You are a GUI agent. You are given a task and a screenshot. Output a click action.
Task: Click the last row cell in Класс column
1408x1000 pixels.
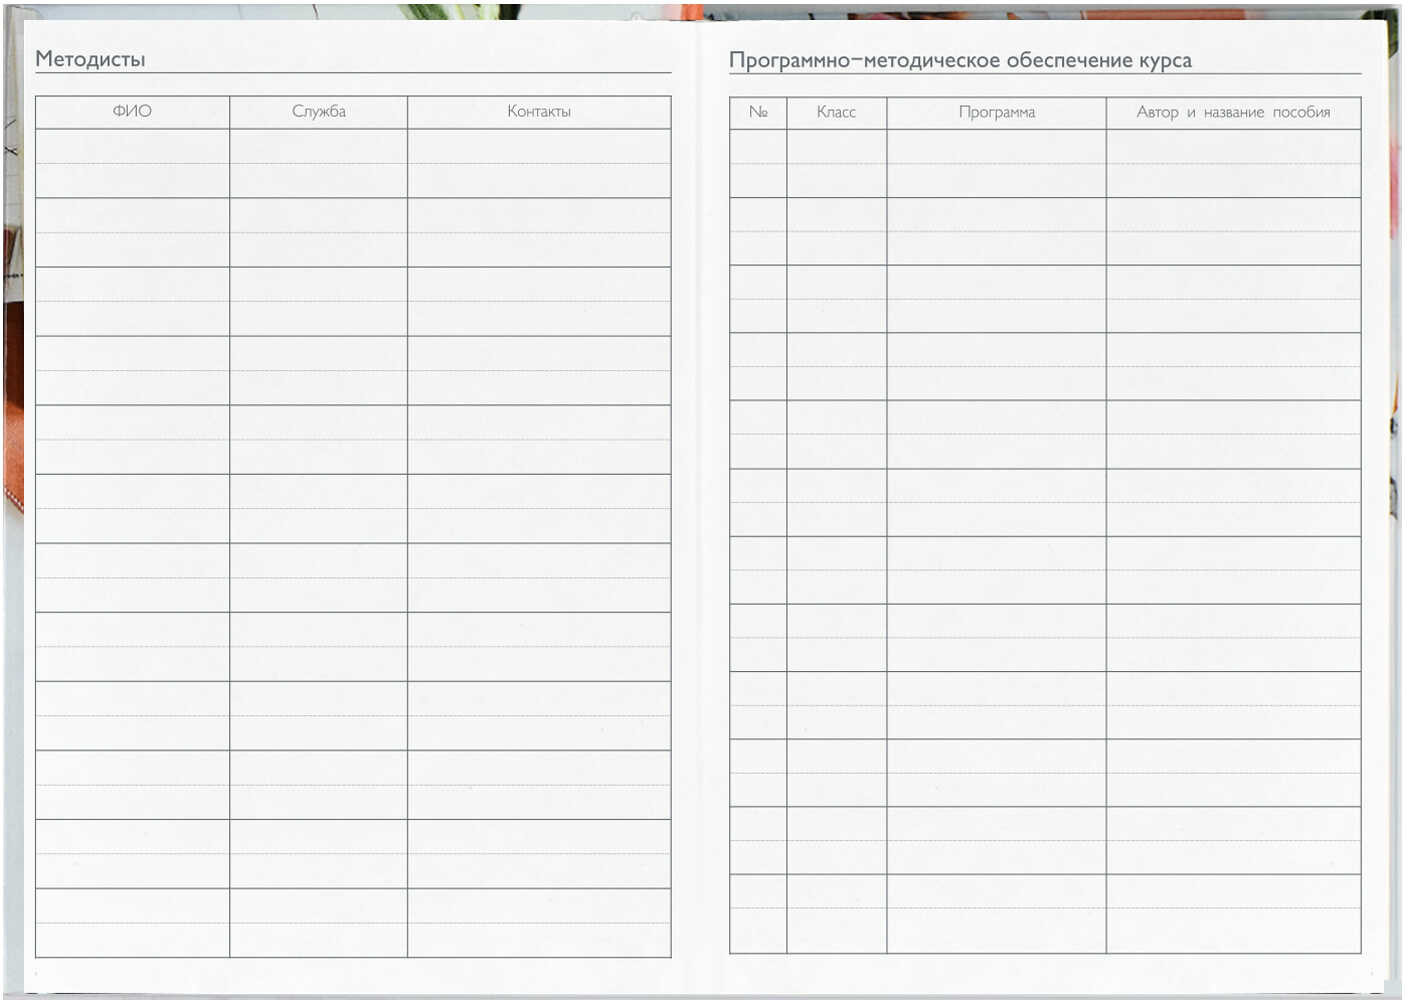pyautogui.click(x=836, y=913)
